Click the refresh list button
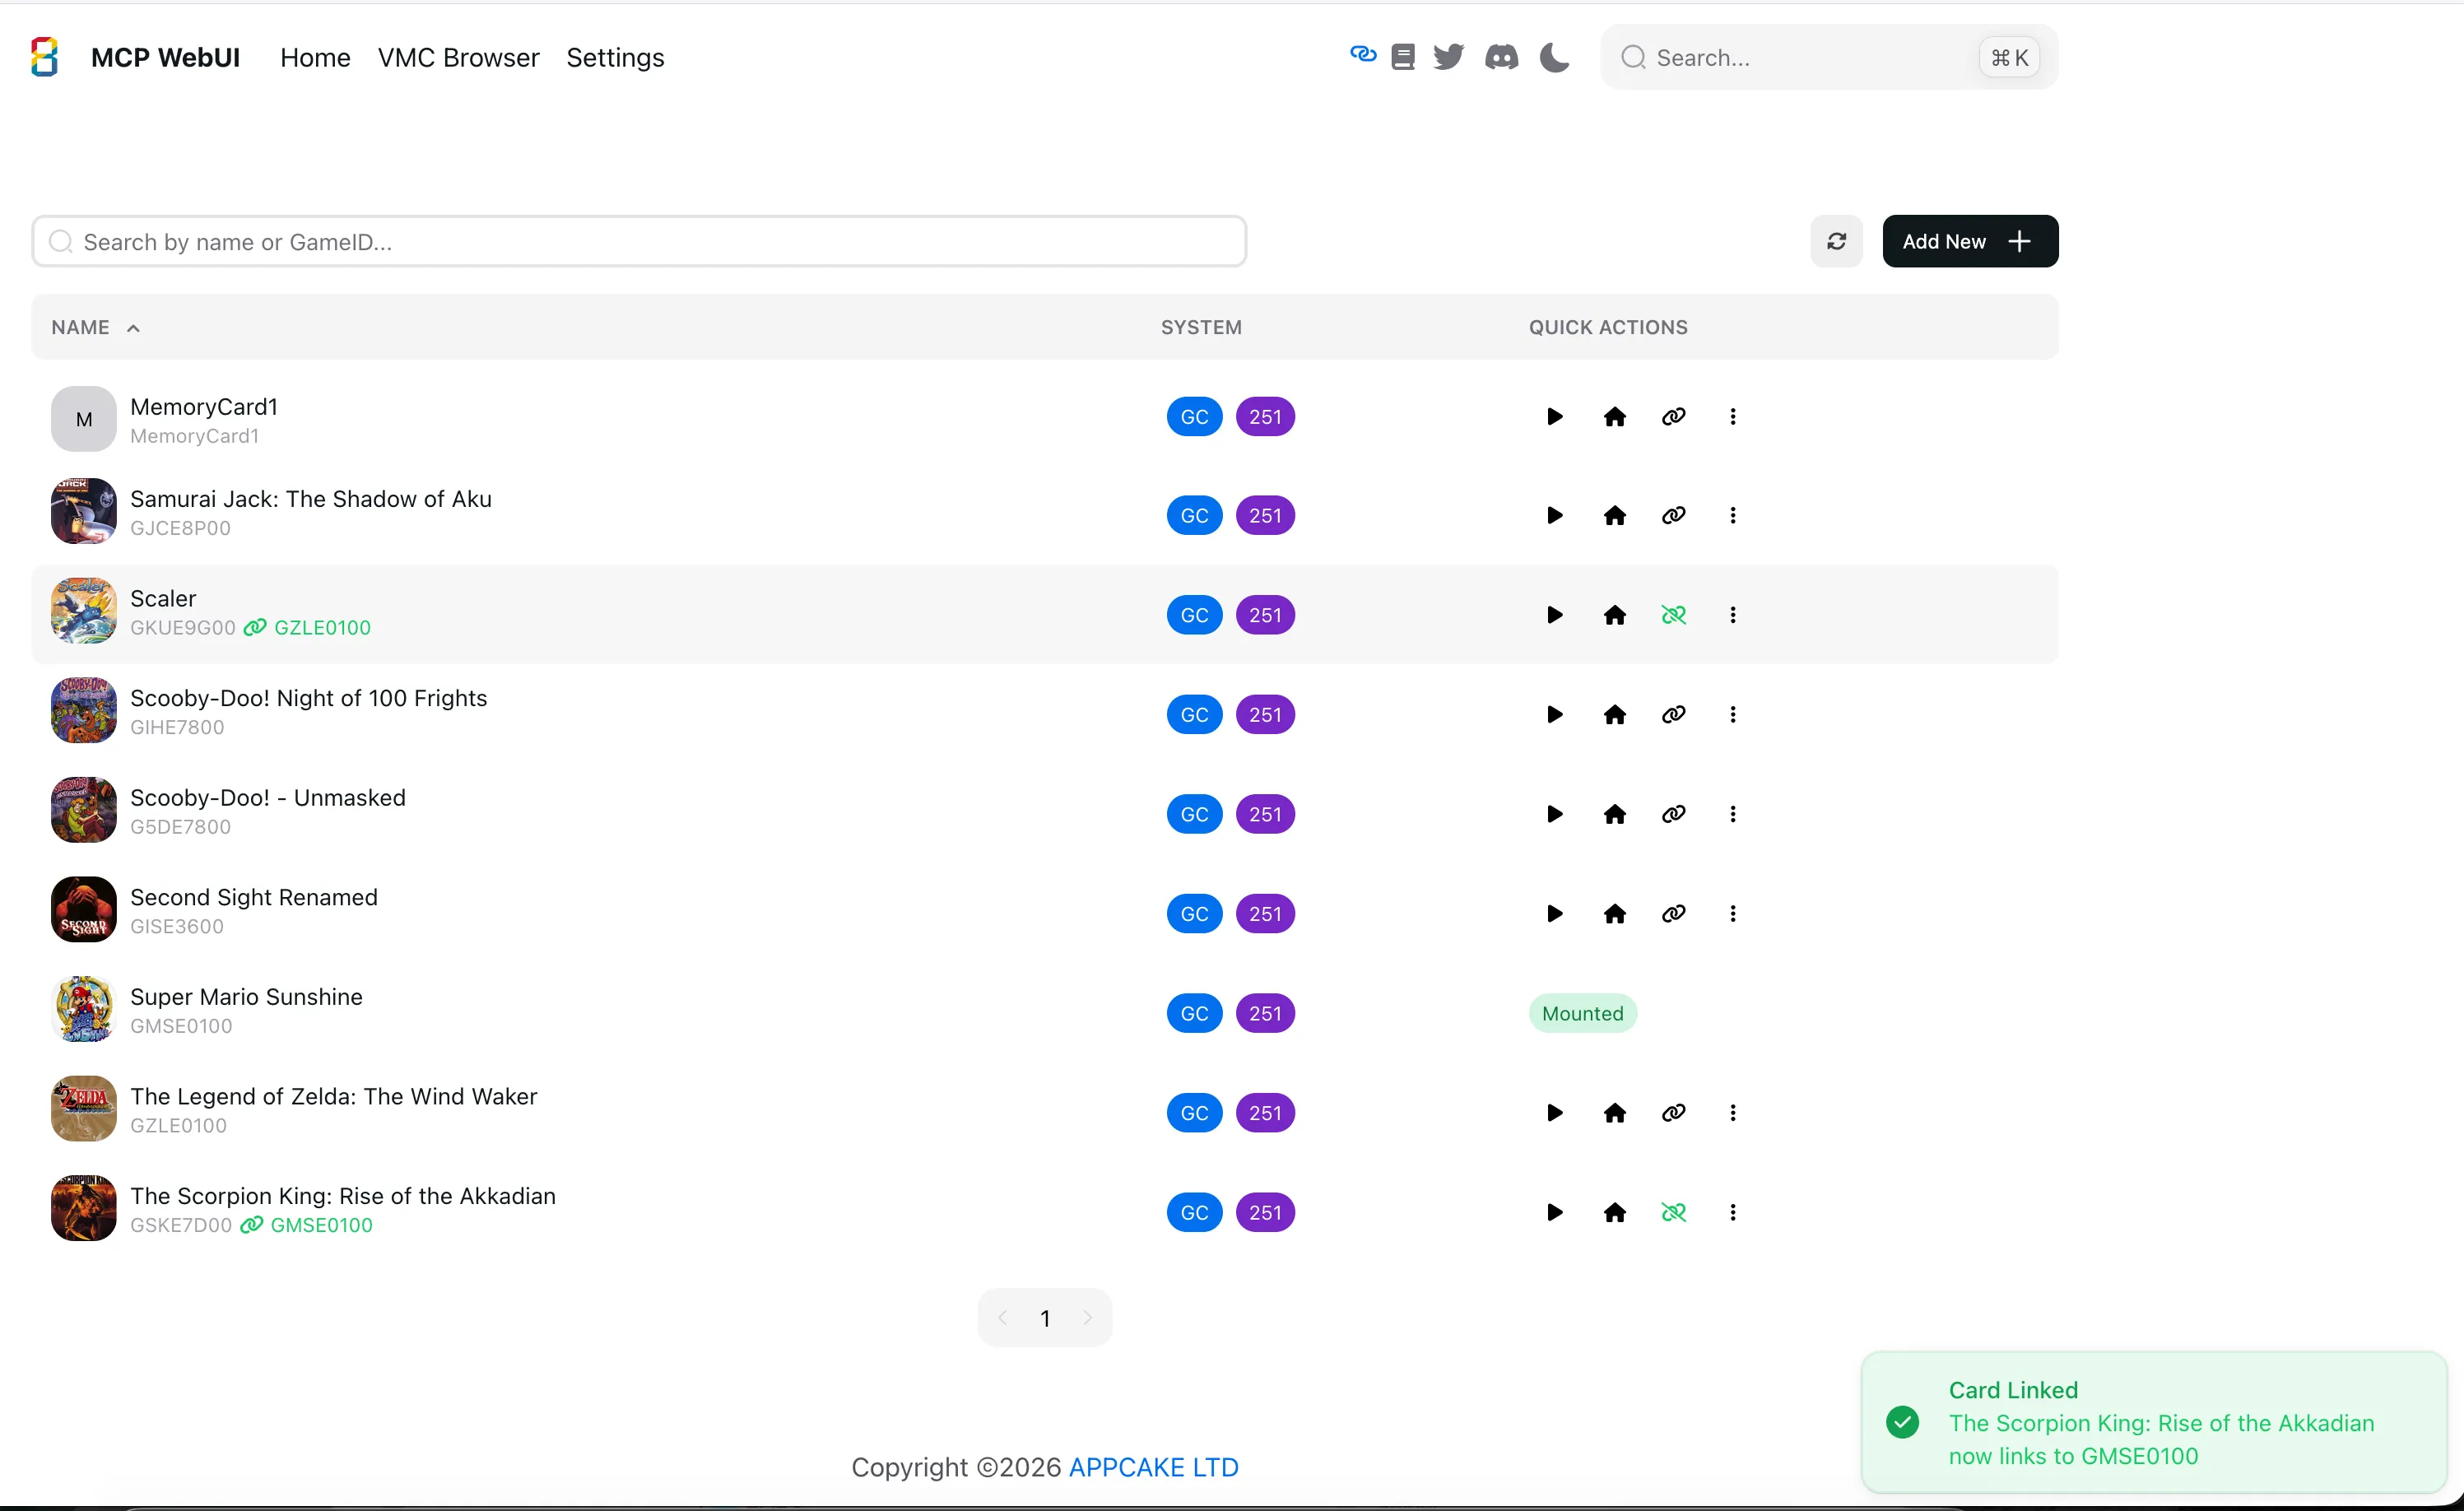The height and width of the screenshot is (1511, 2464). click(x=1836, y=241)
